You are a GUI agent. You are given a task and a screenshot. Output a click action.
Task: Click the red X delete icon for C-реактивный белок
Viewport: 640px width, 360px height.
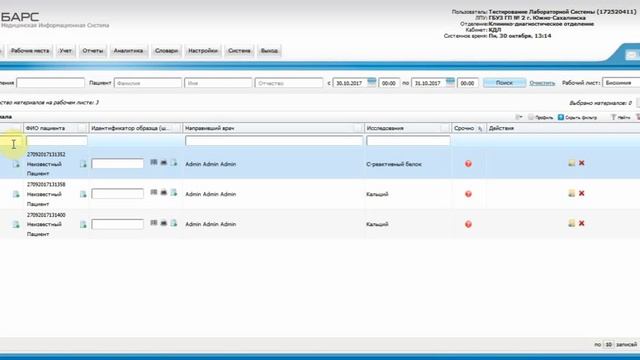tap(582, 163)
